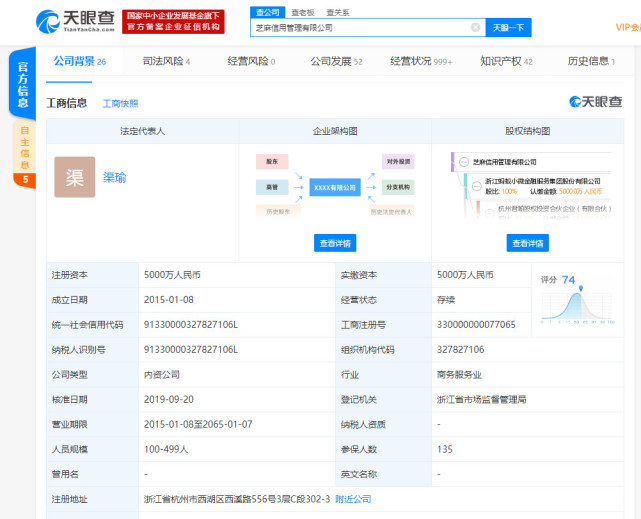Clear the search field with the X icon
The height and width of the screenshot is (519, 641).
pos(475,27)
